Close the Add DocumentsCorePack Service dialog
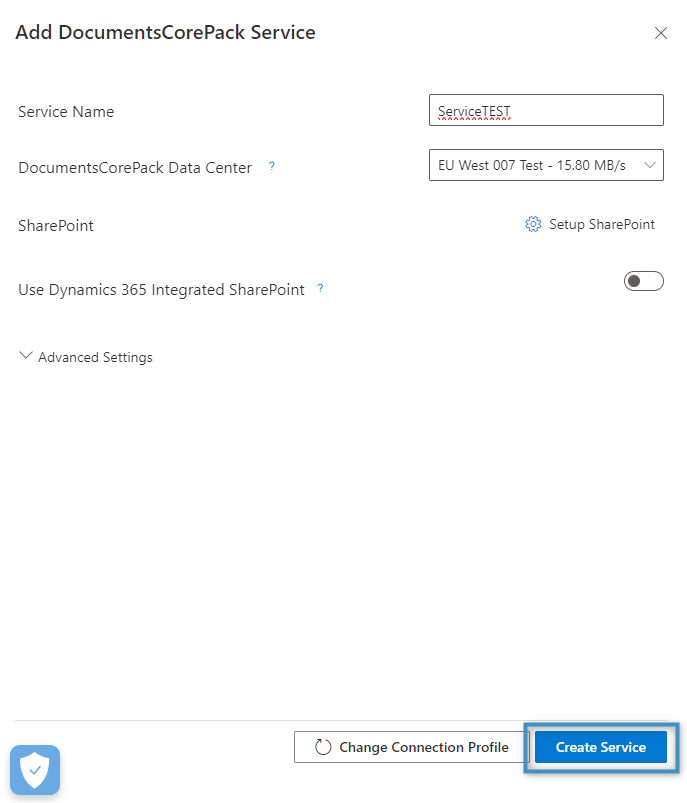The image size is (687, 803). coord(661,33)
